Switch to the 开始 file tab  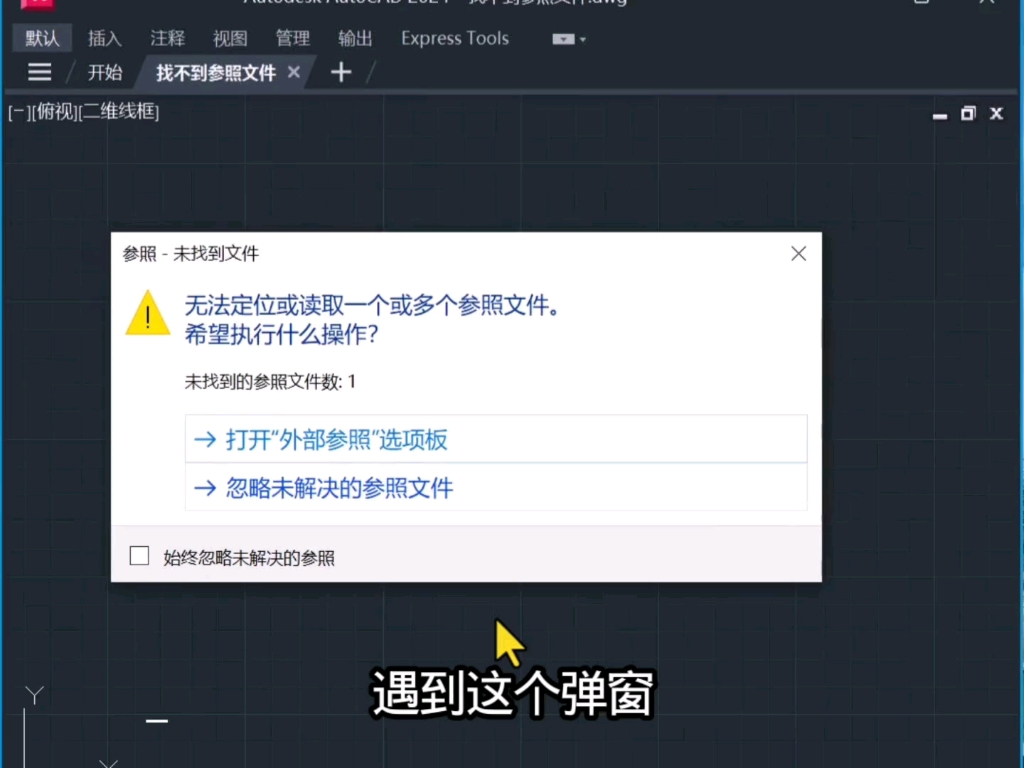pos(104,72)
